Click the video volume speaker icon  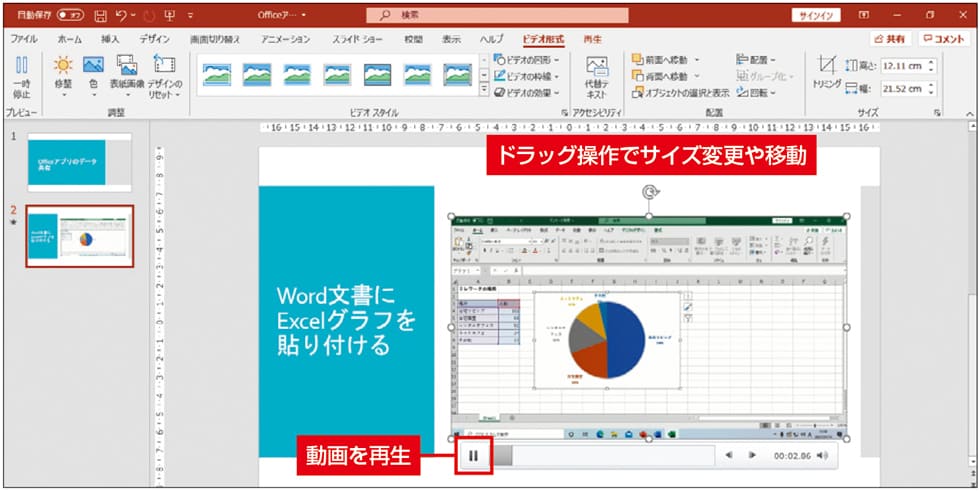tap(822, 456)
